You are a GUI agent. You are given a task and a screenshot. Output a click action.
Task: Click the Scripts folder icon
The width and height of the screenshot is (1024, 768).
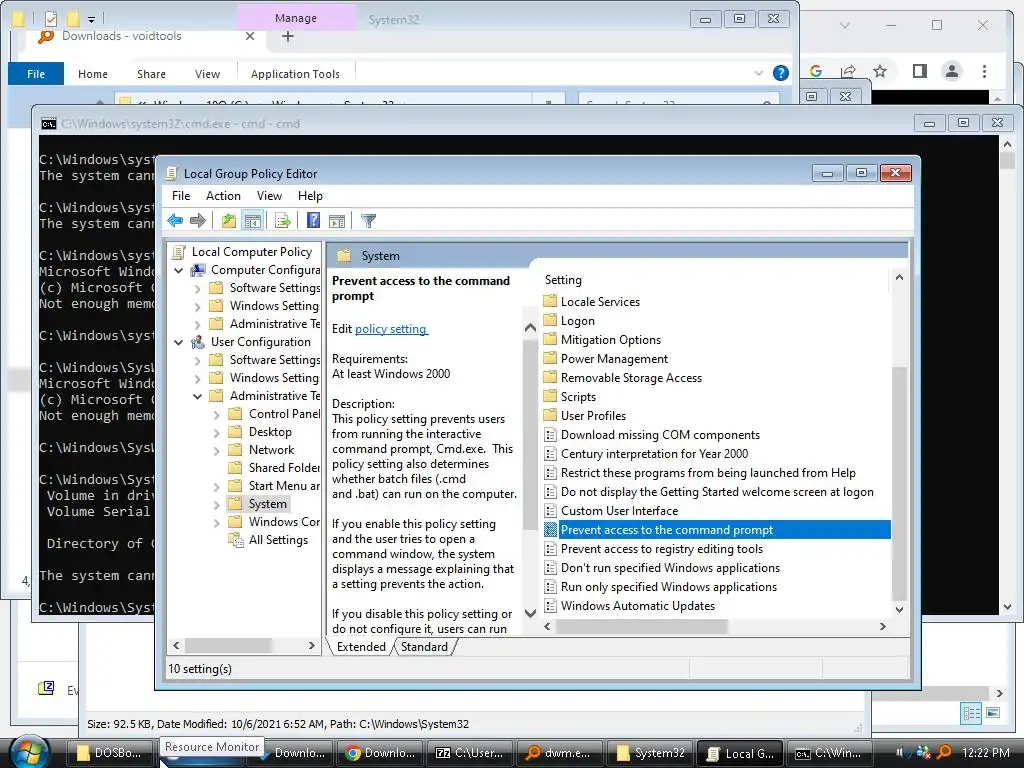coord(551,396)
